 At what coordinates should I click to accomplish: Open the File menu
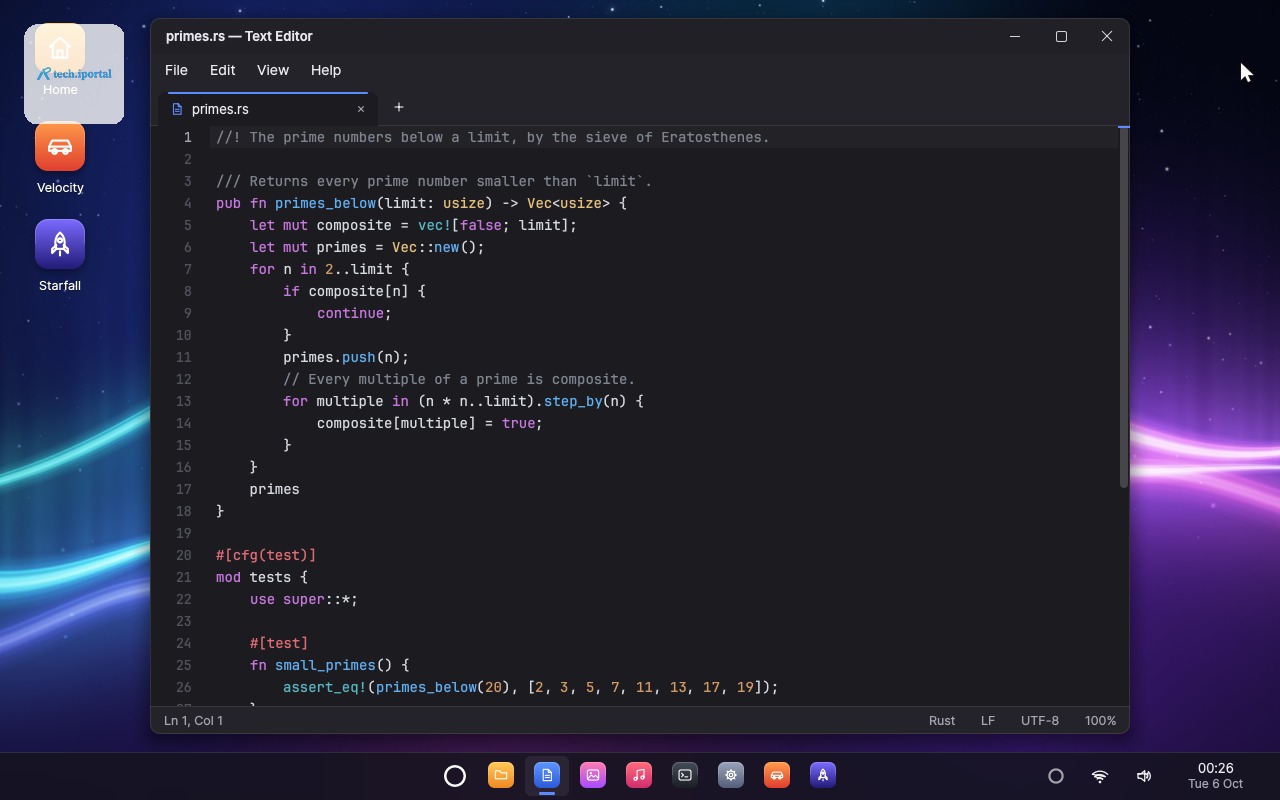point(176,70)
